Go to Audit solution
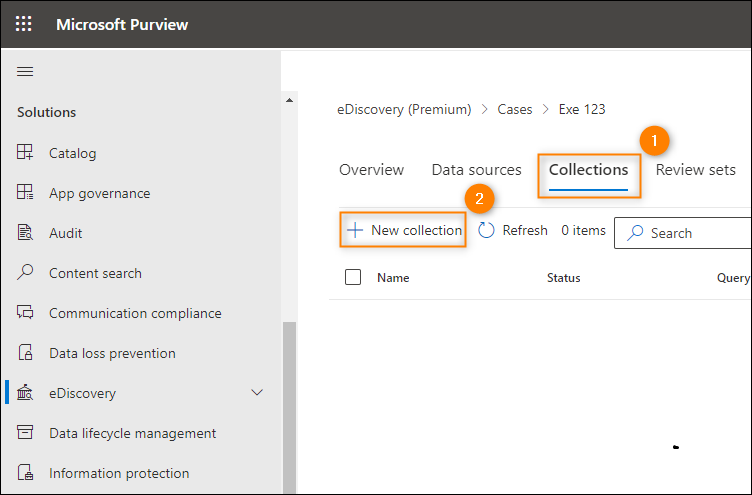This screenshot has height=495, width=752. [65, 233]
